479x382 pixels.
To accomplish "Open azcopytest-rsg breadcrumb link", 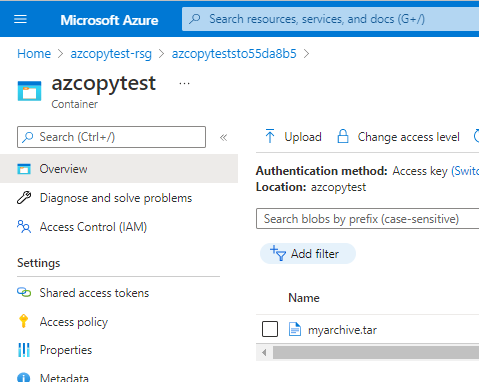I will coord(111,54).
